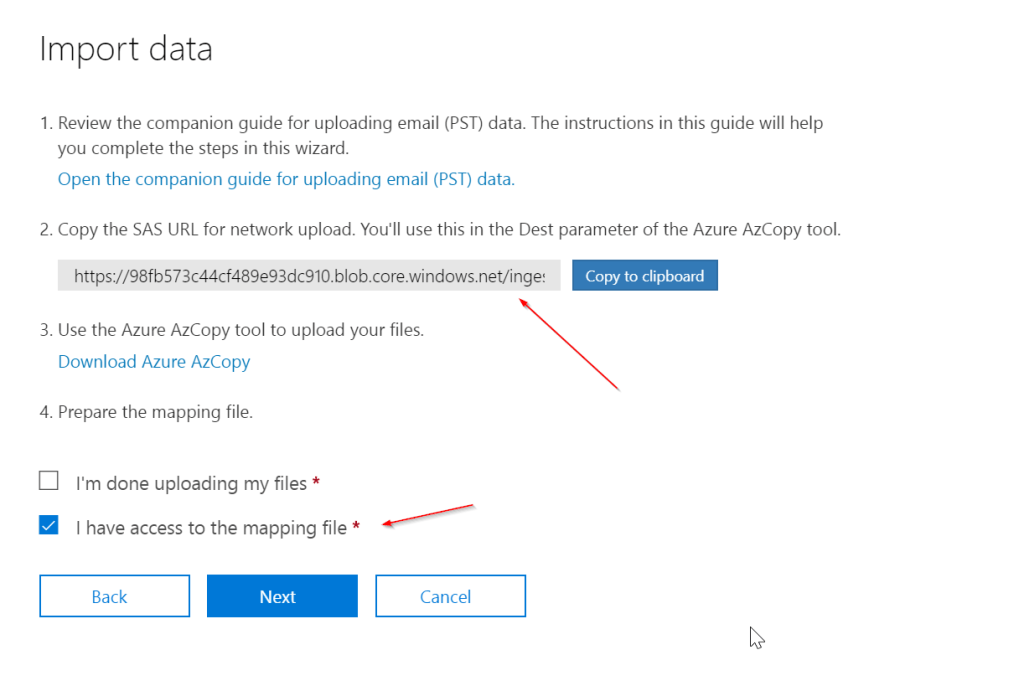This screenshot has height=691, width=1024.
Task: Click the red asterisk after mapping file label
Action: 356,528
